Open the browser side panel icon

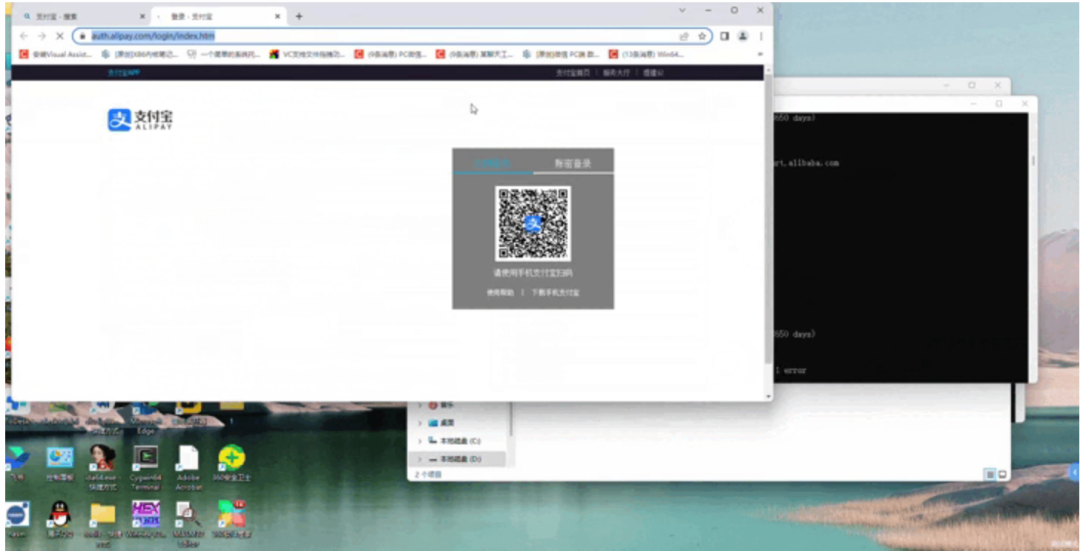(x=725, y=36)
